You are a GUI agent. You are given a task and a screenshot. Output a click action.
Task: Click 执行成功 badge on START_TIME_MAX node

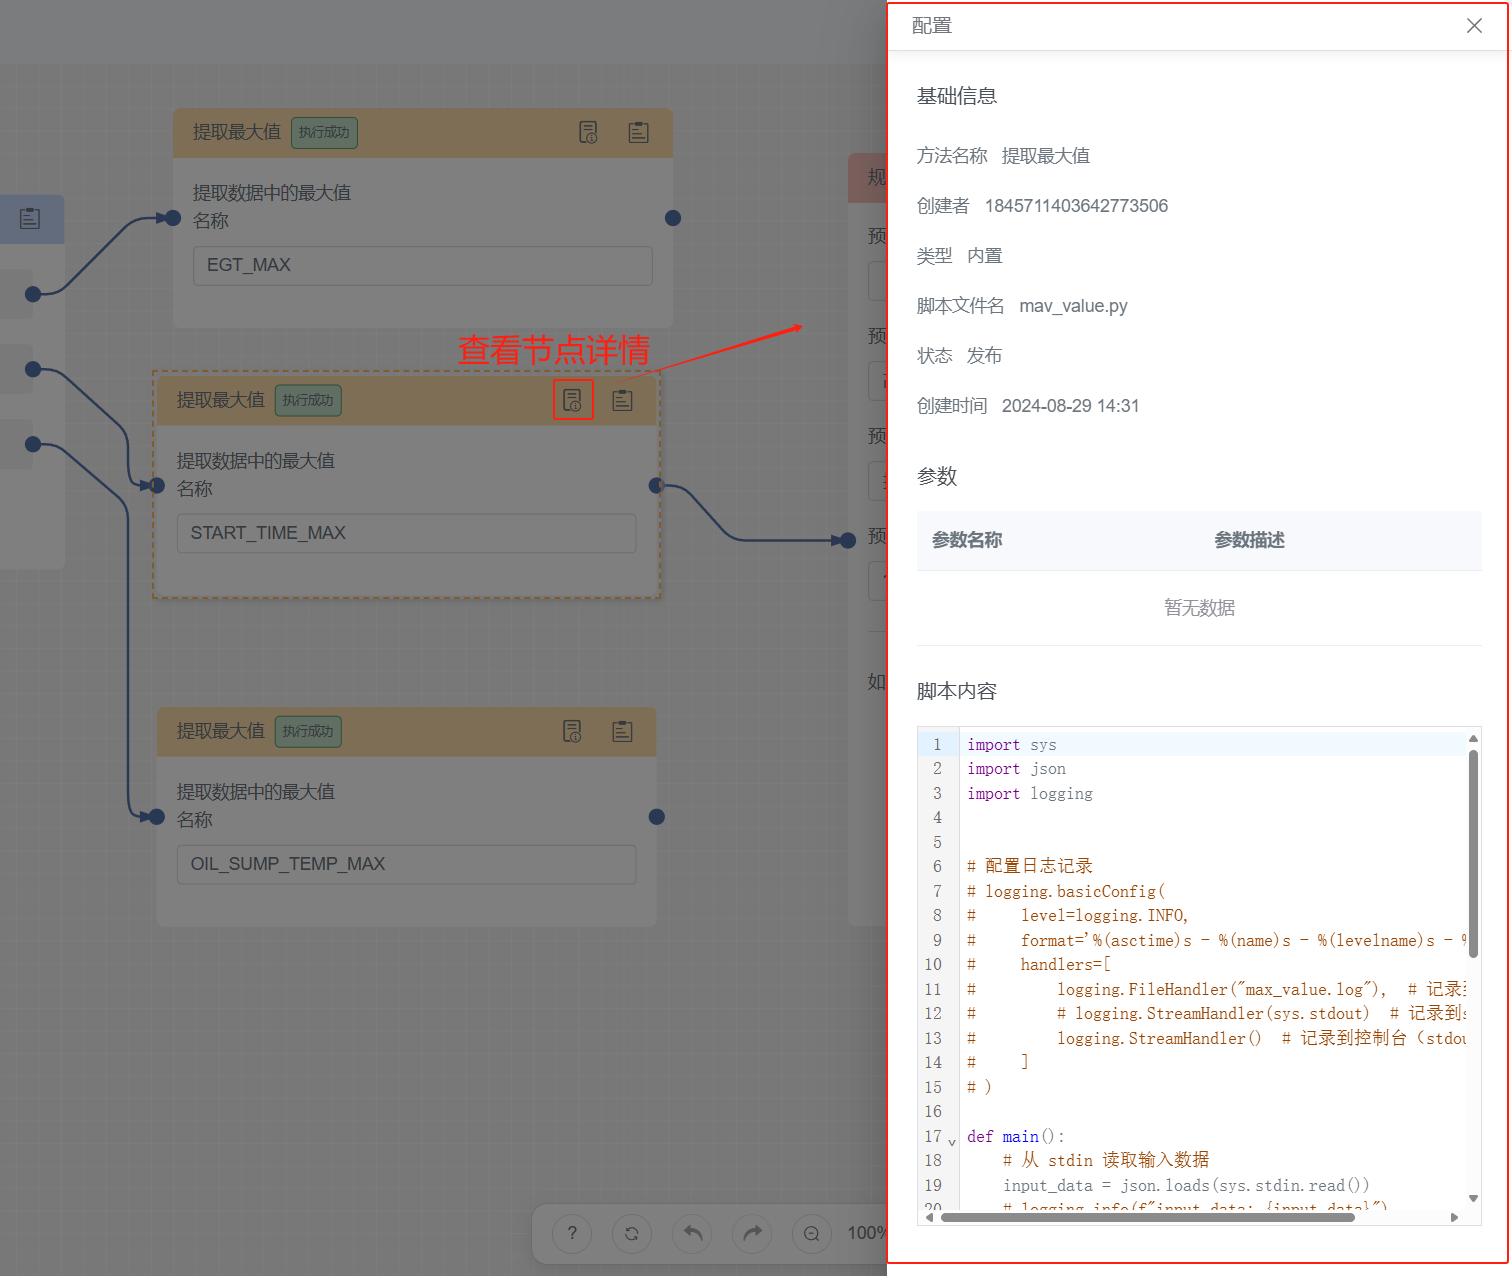tap(308, 400)
